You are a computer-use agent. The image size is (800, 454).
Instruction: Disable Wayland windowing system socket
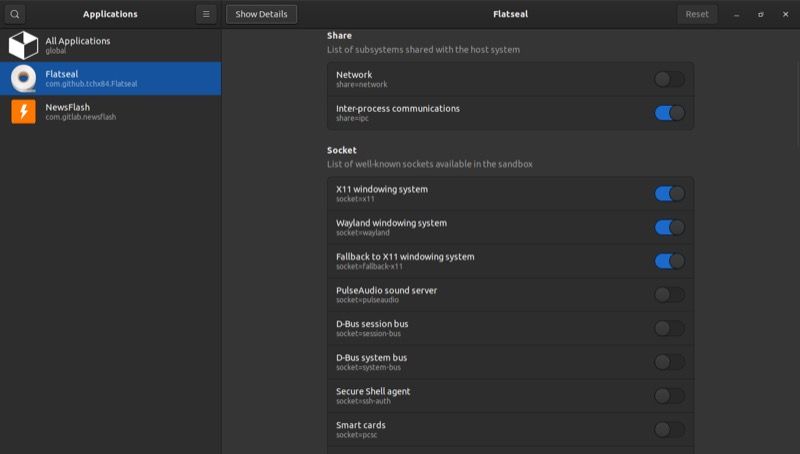669,227
